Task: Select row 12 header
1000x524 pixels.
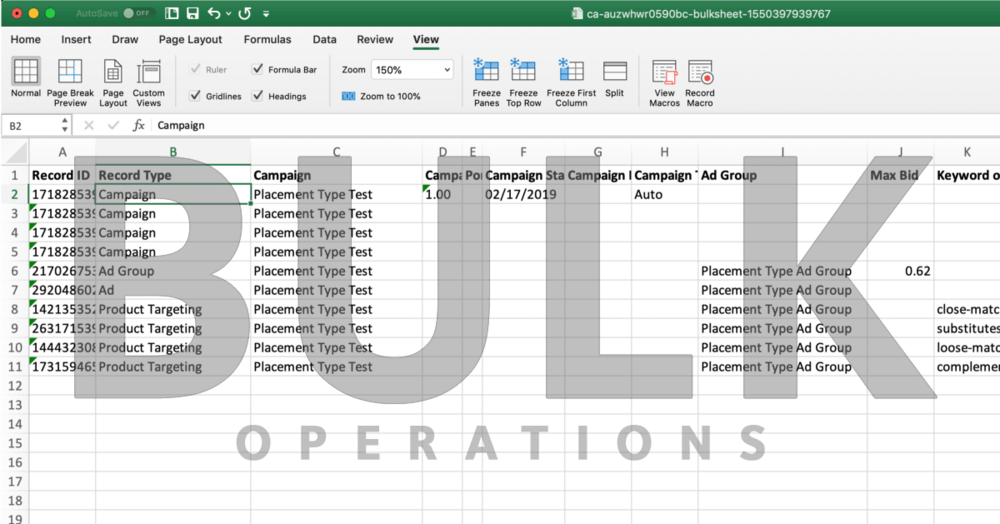Action: (15, 386)
